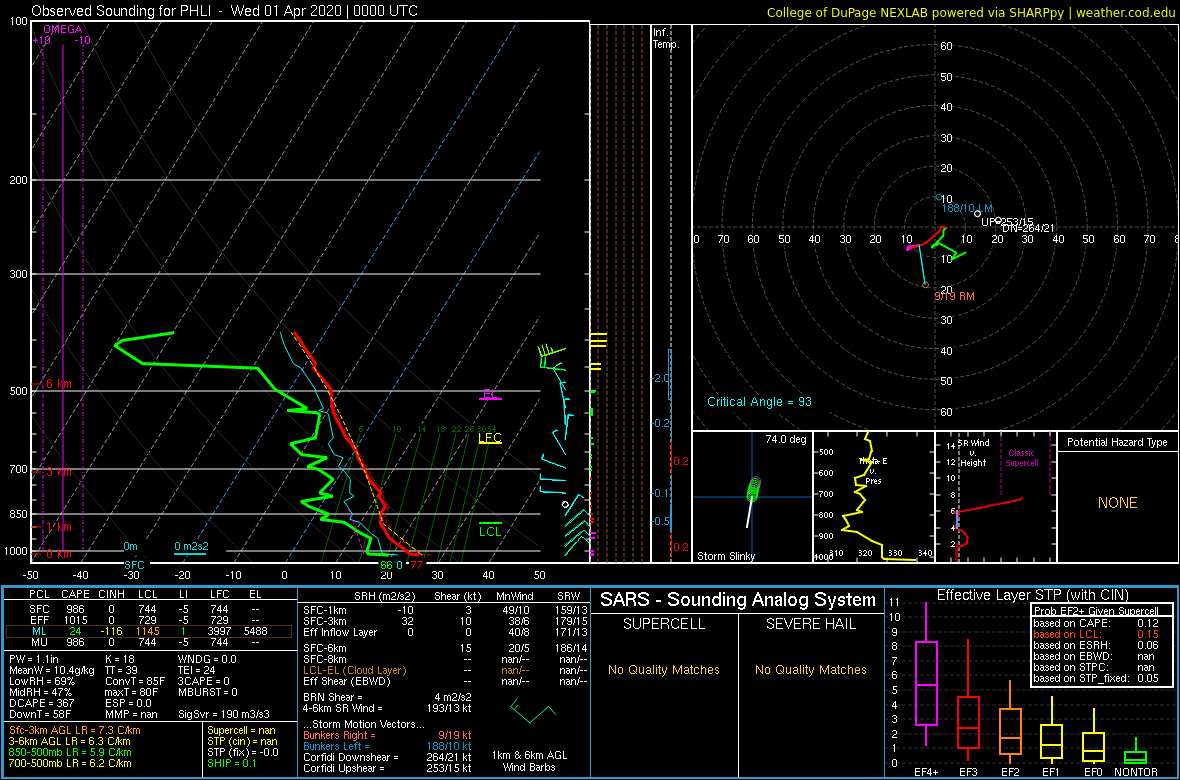
Task: Select the MU parcel row
Action: point(148,642)
